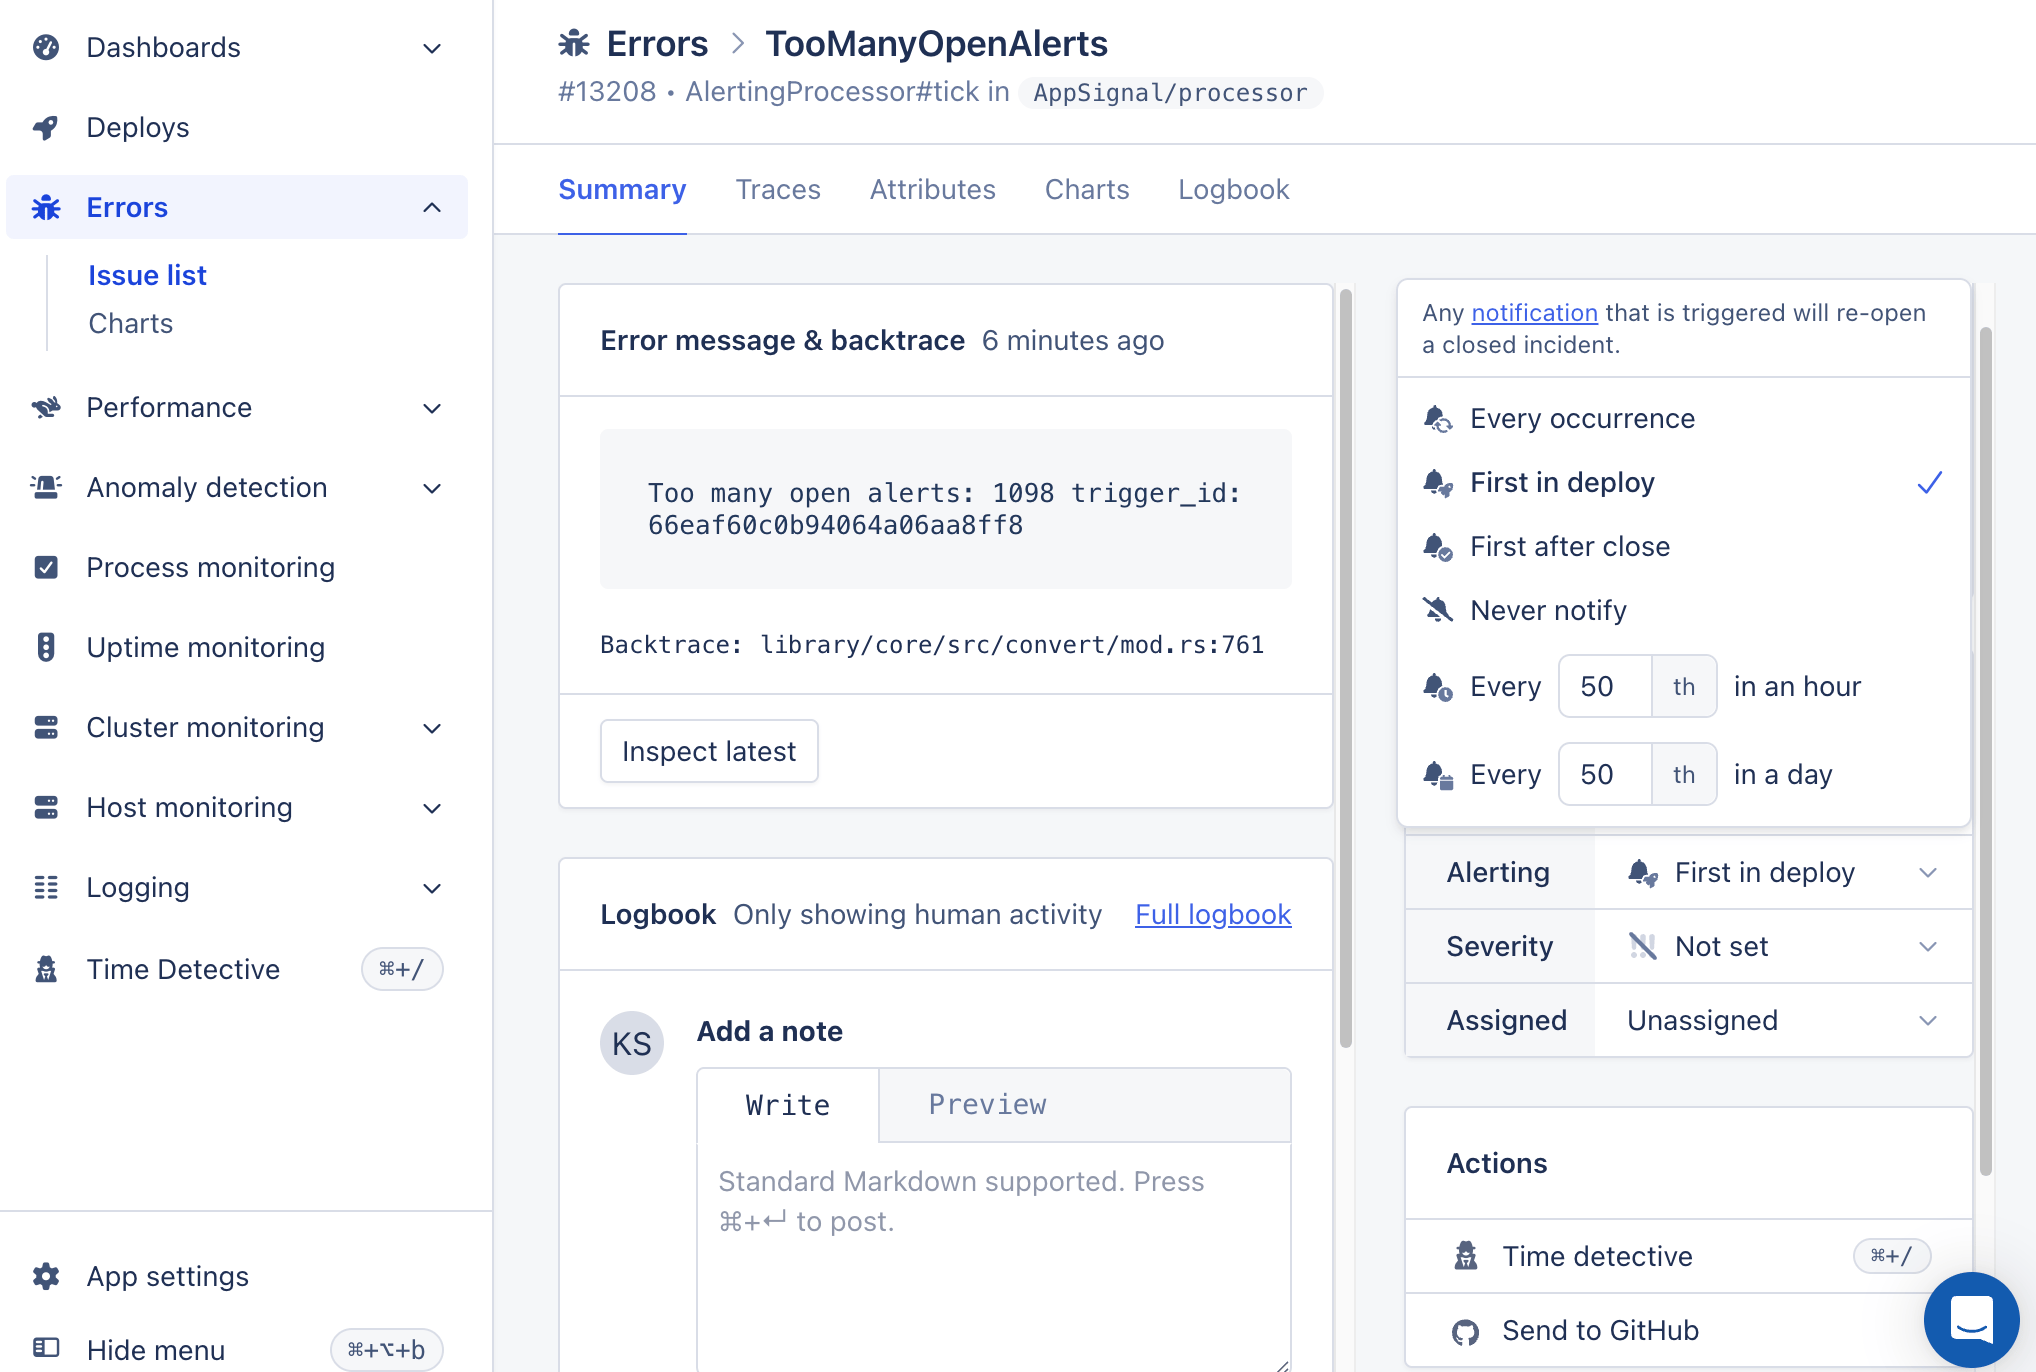The height and width of the screenshot is (1372, 2036).
Task: Click the Hide menu panel icon
Action: 46,1349
